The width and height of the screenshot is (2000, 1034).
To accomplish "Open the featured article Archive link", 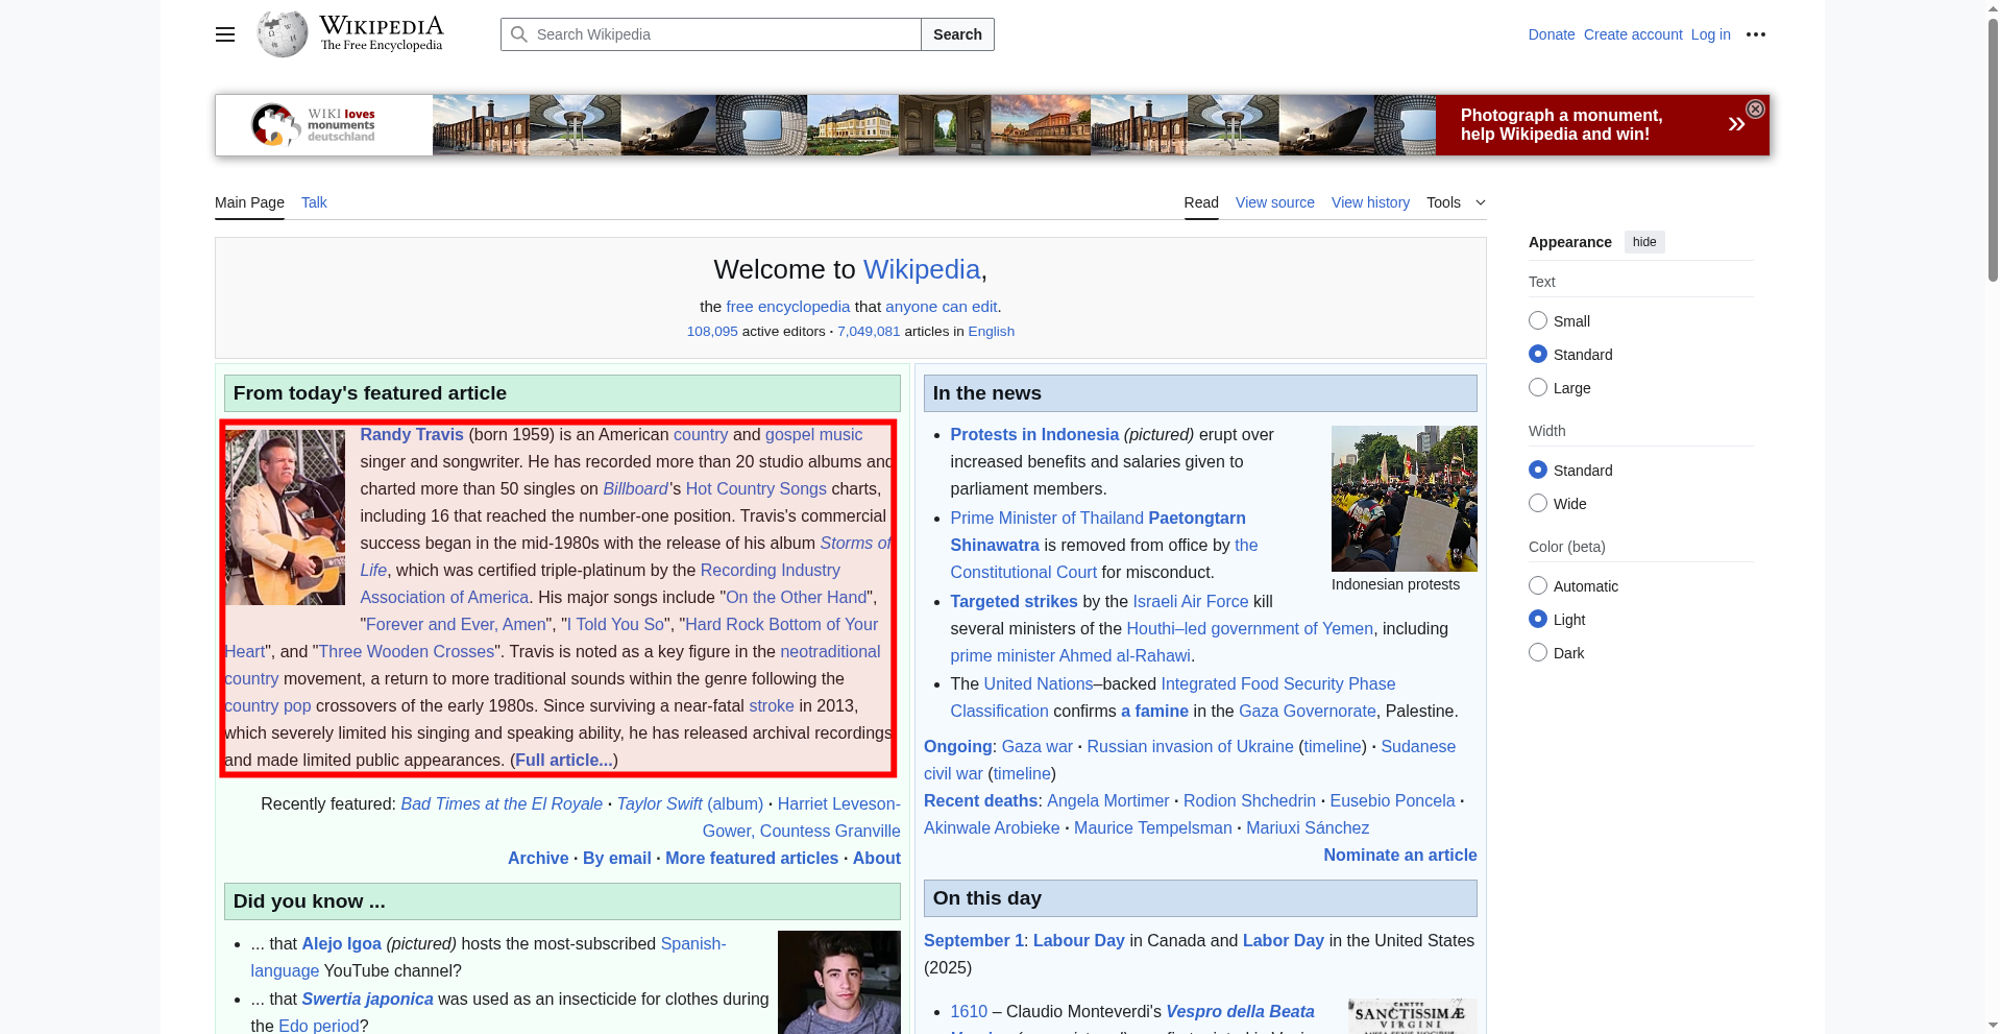I will [538, 858].
